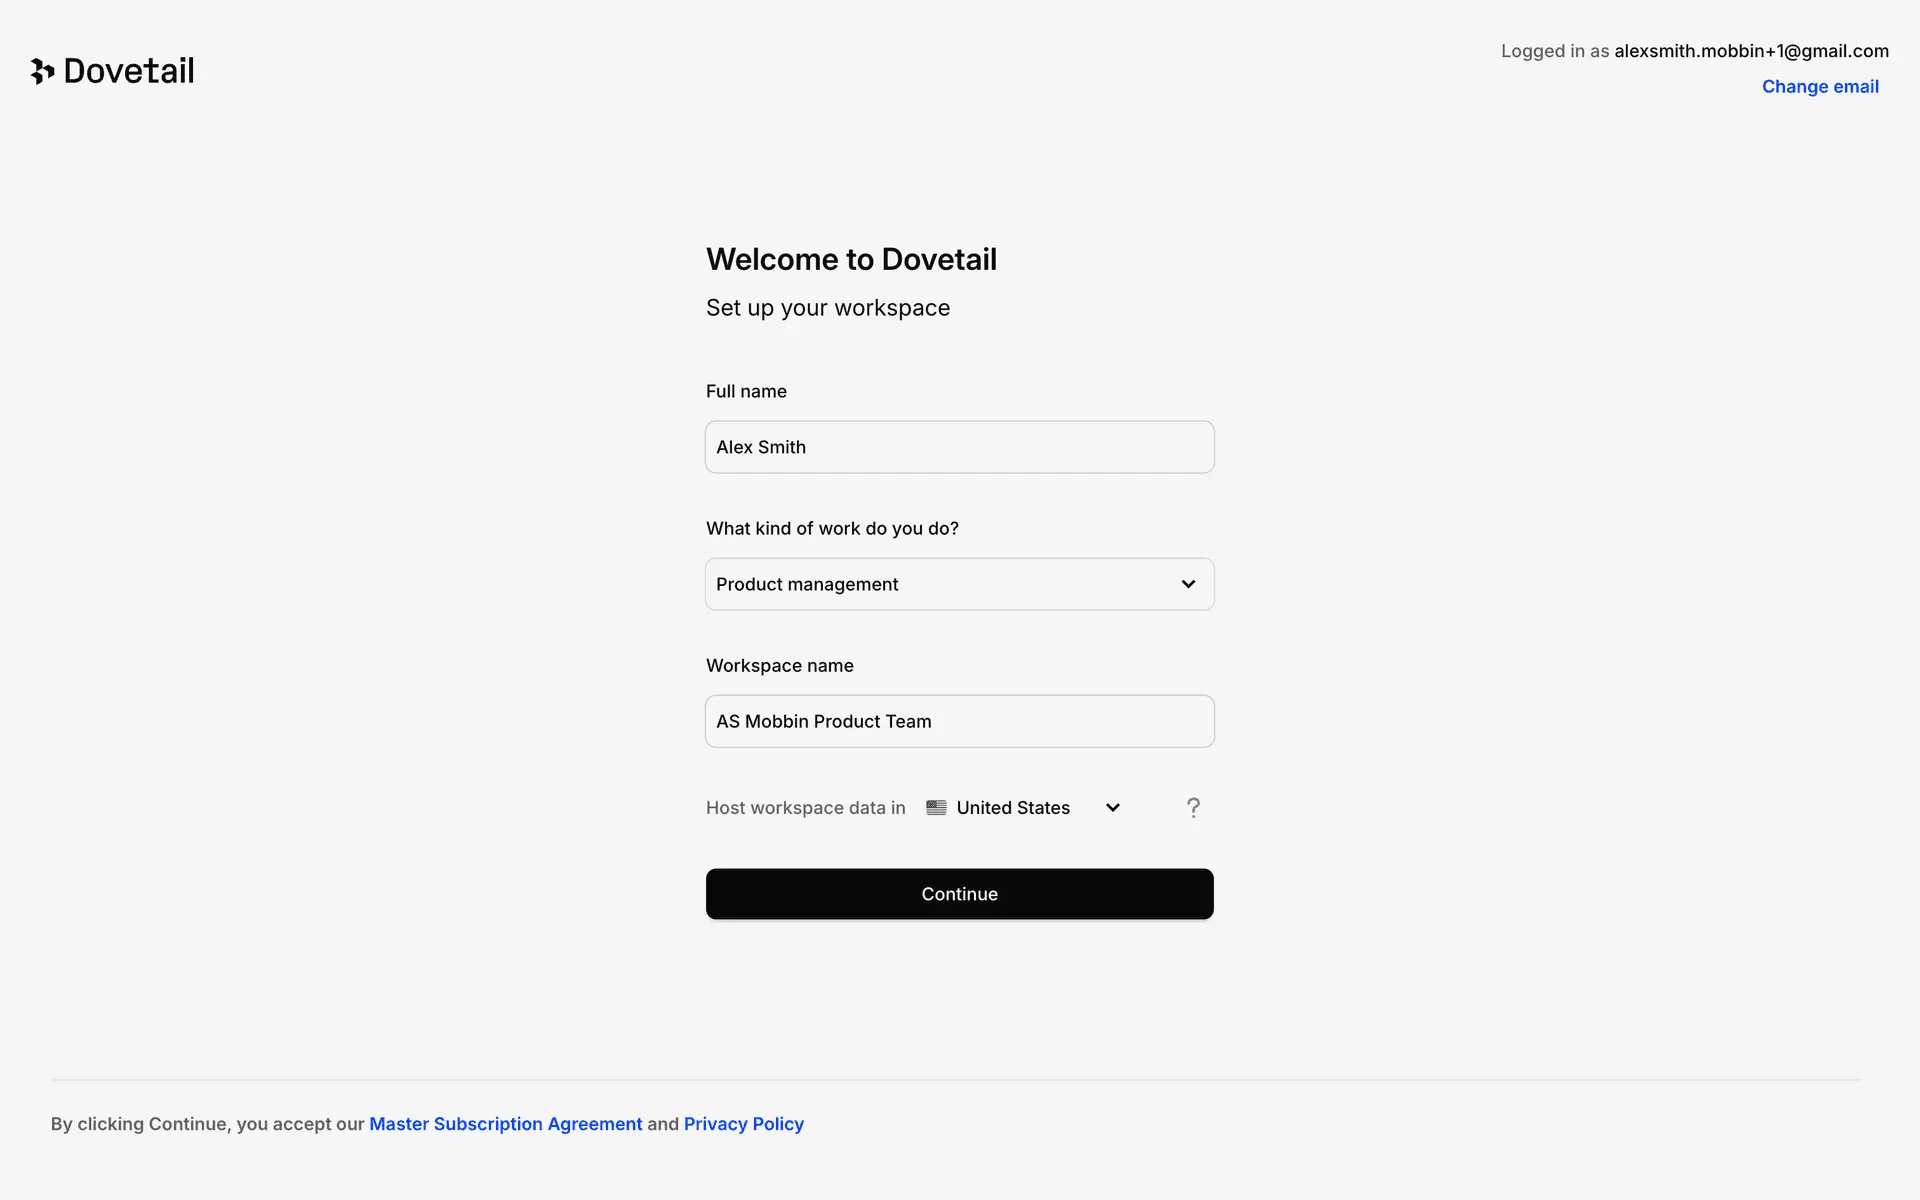Click the 'Host workspace data in' label
This screenshot has width=1920, height=1200.
click(x=806, y=808)
